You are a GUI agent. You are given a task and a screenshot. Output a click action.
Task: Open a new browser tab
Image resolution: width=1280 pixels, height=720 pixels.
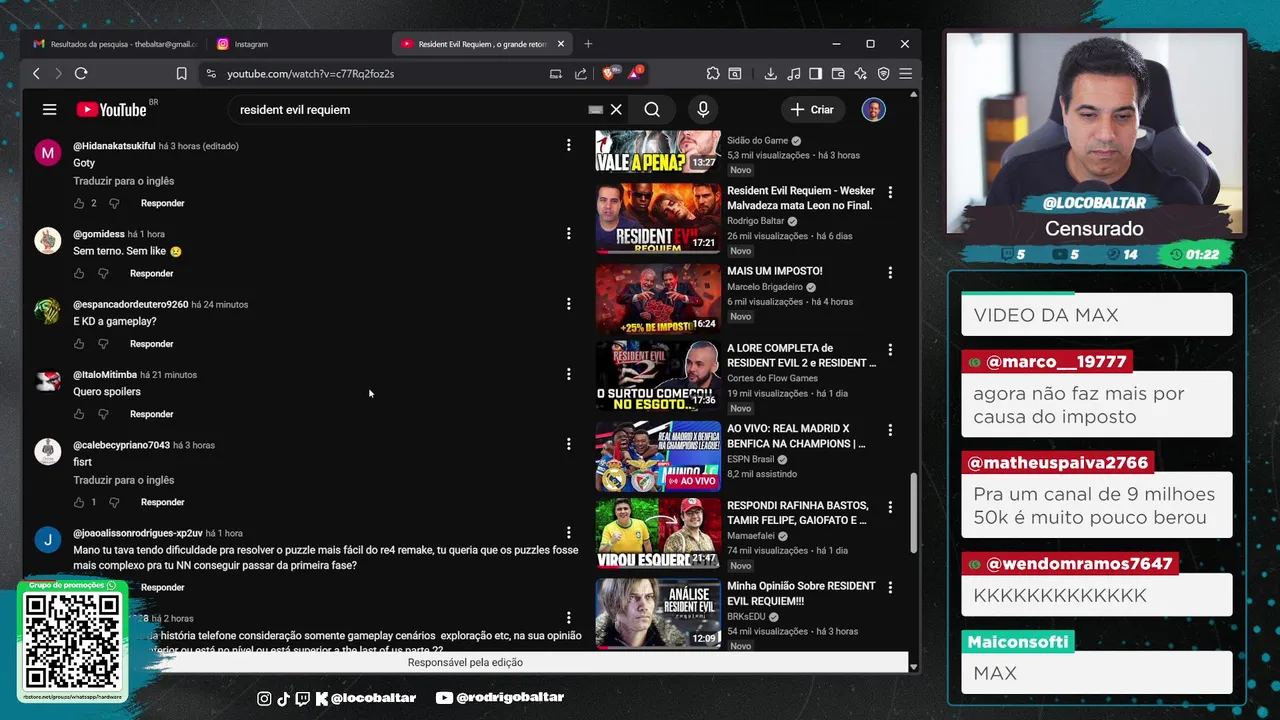point(588,44)
